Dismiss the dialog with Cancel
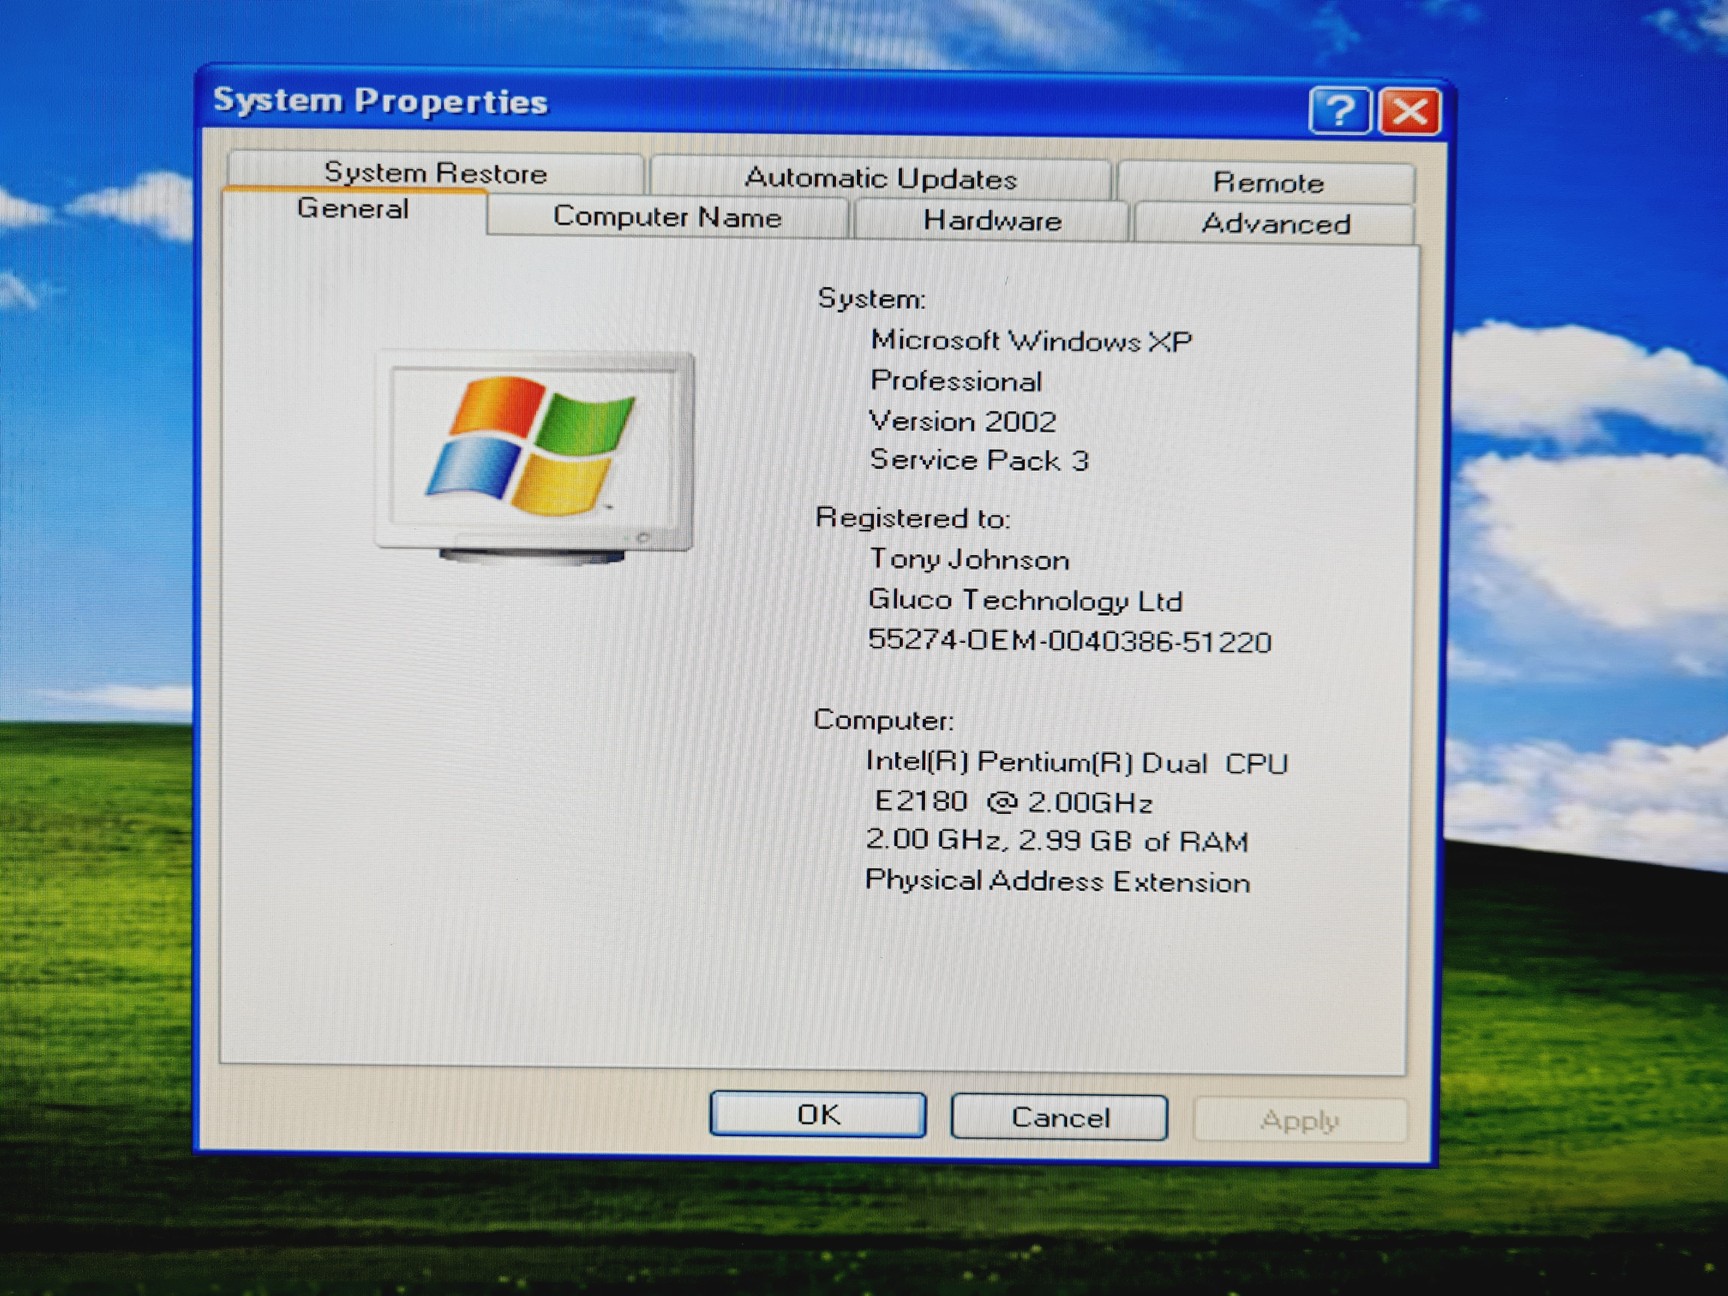 (1060, 1117)
